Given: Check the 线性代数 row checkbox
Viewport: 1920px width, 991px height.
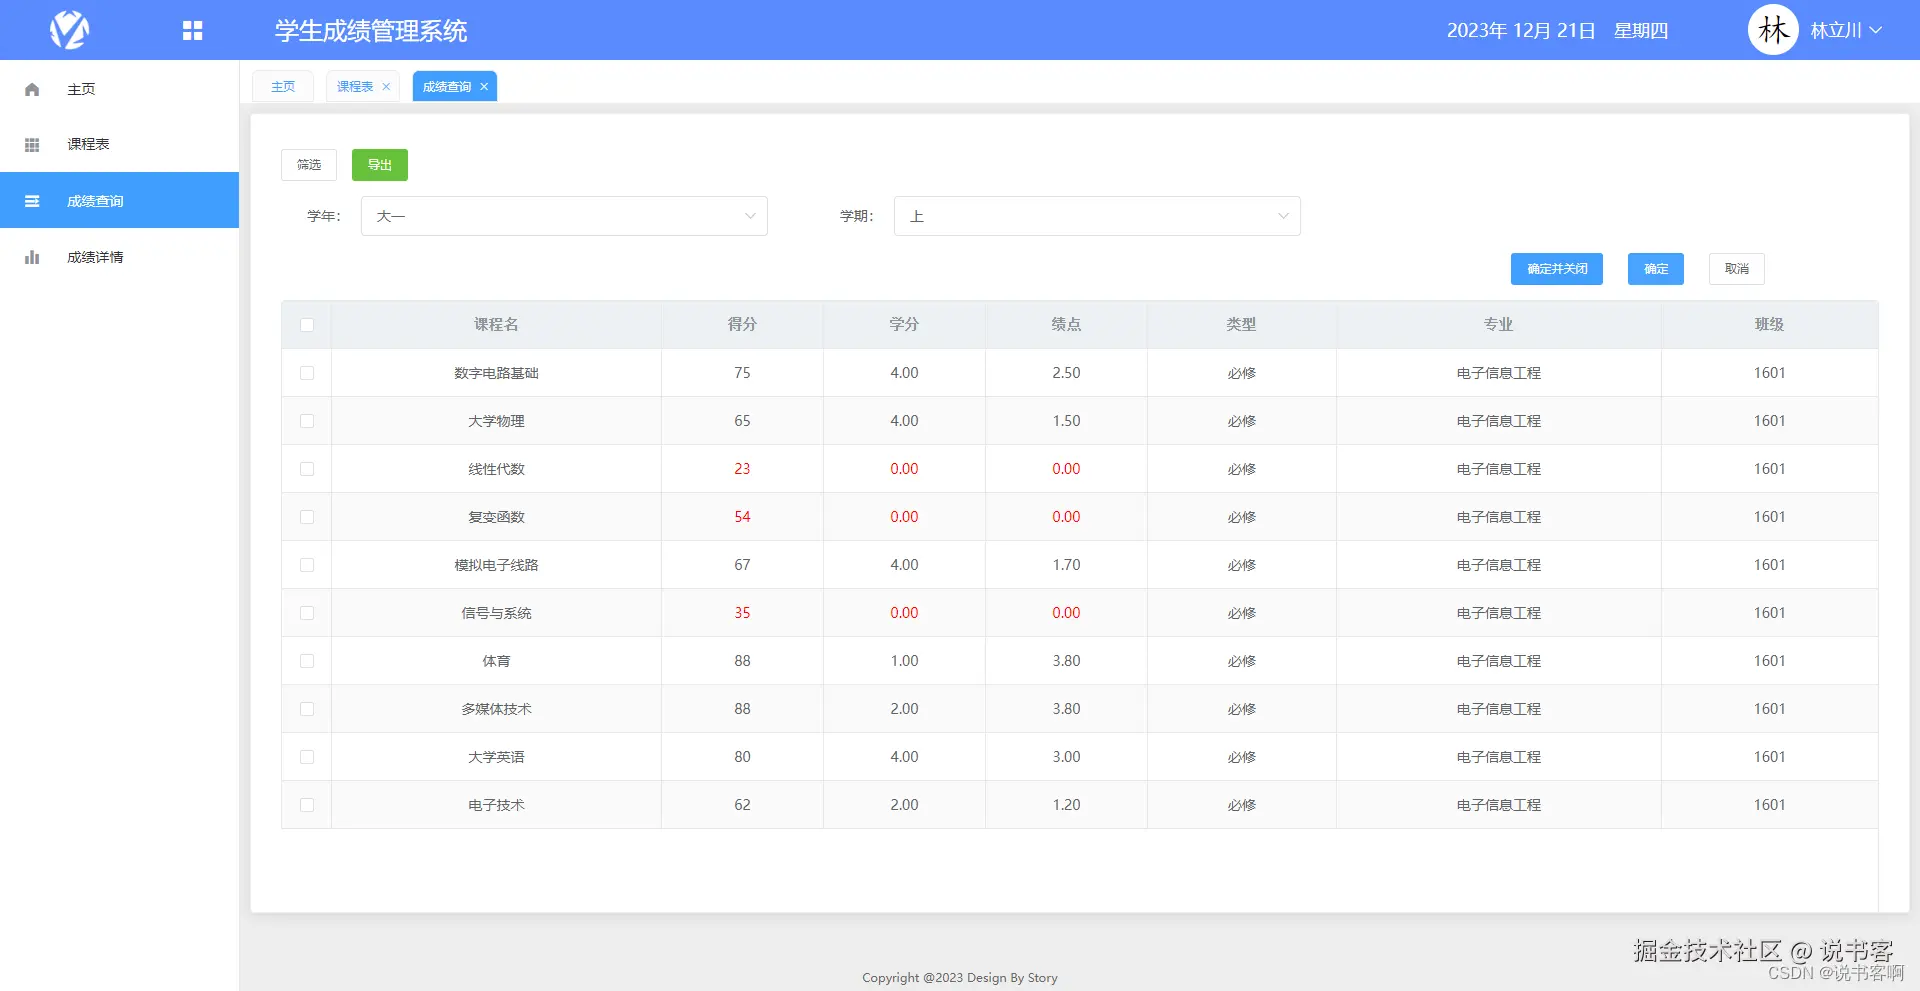Looking at the screenshot, I should point(307,469).
